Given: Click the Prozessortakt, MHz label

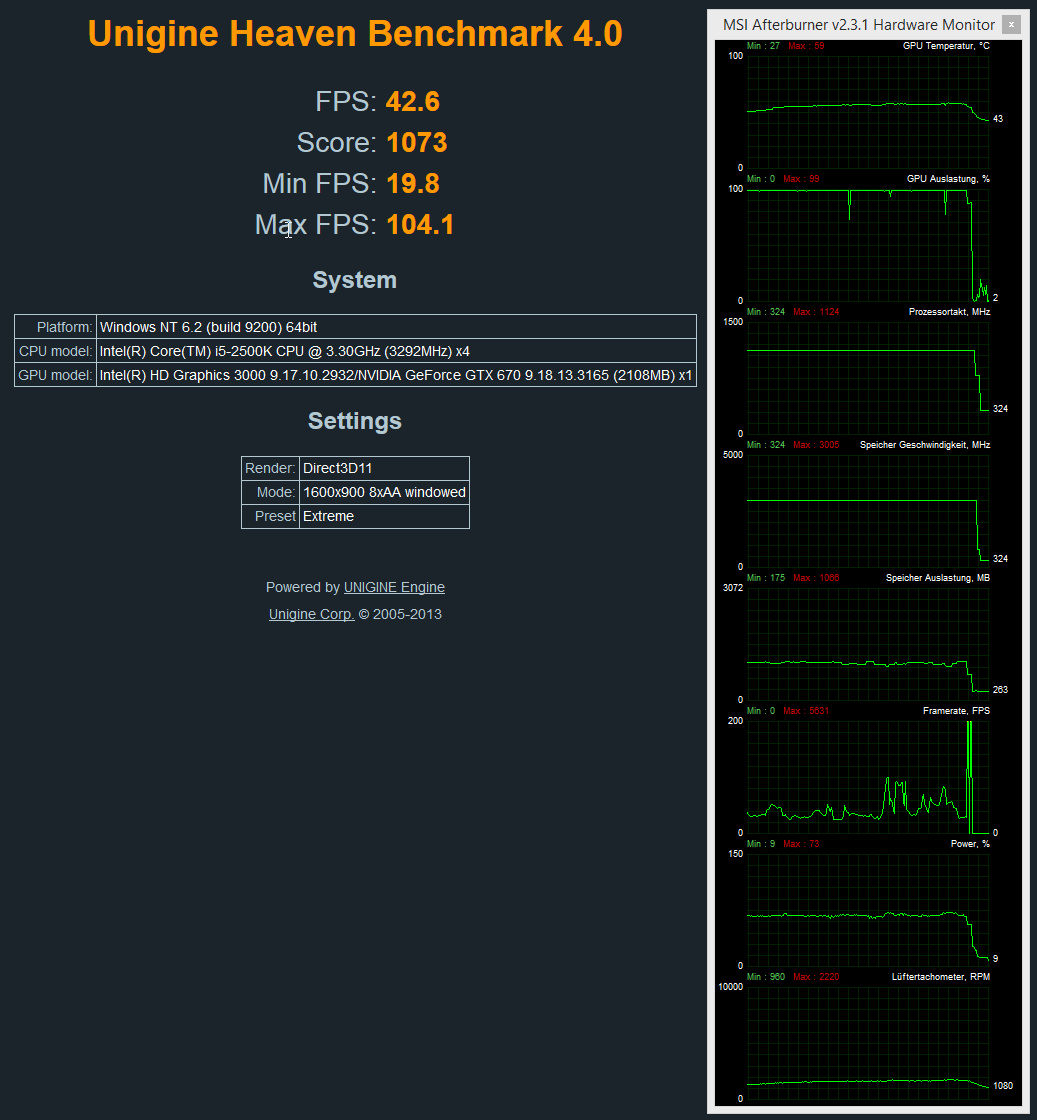Looking at the screenshot, I should 949,311.
